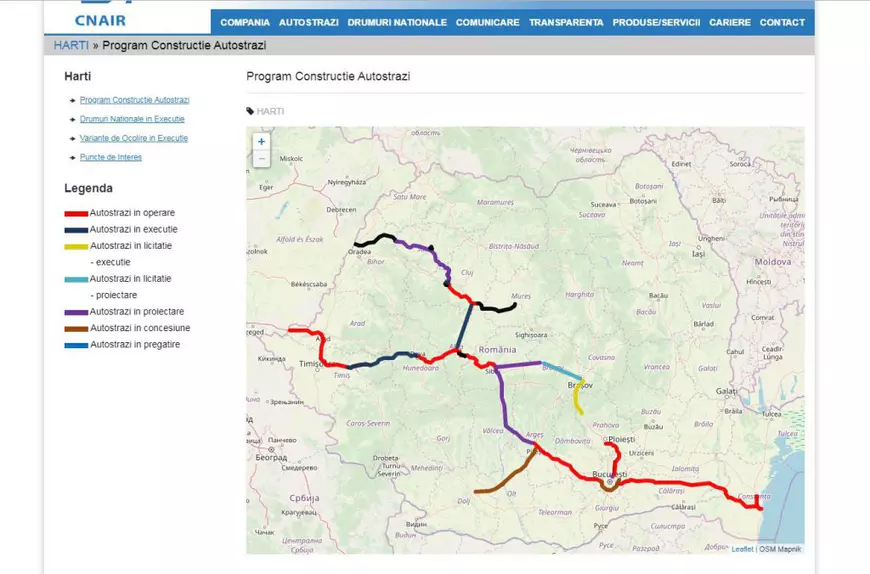
Task: Open the CARIERE menu
Action: click(x=730, y=23)
